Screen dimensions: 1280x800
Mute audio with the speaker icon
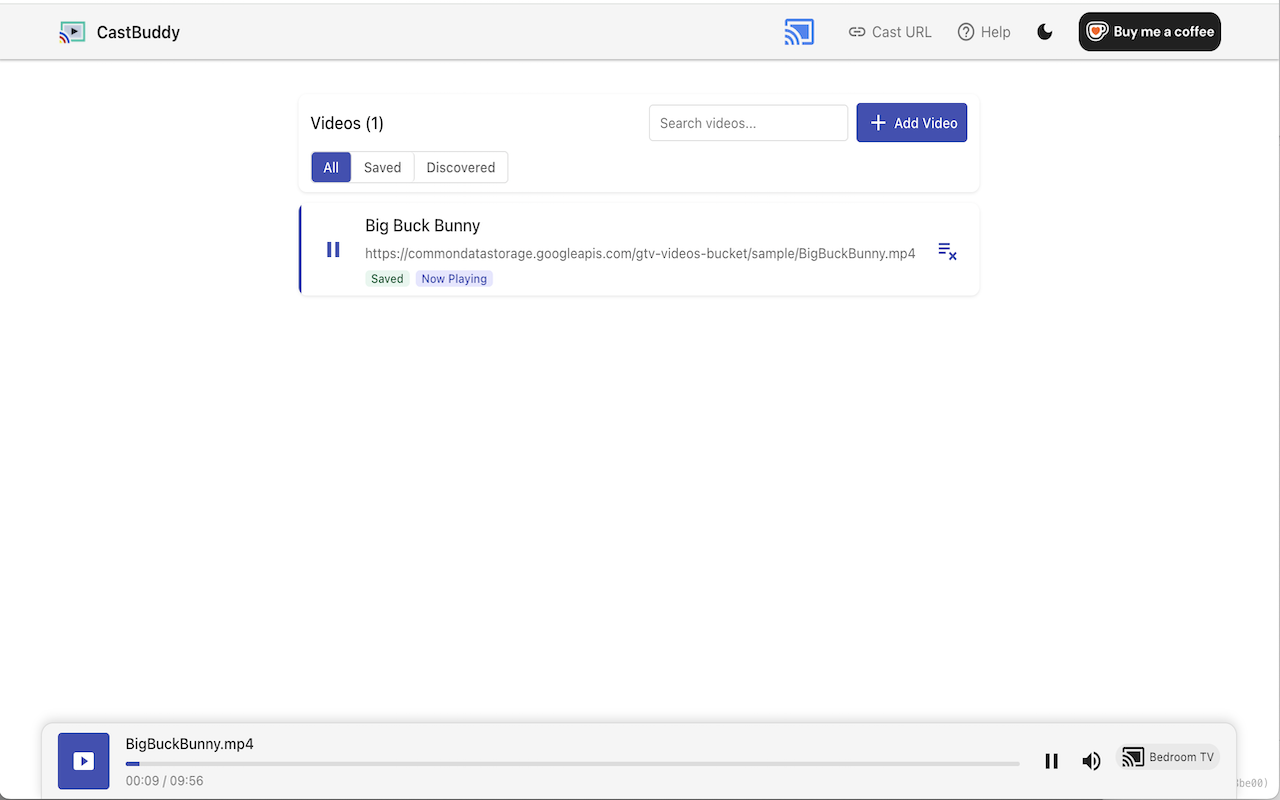[x=1091, y=761]
